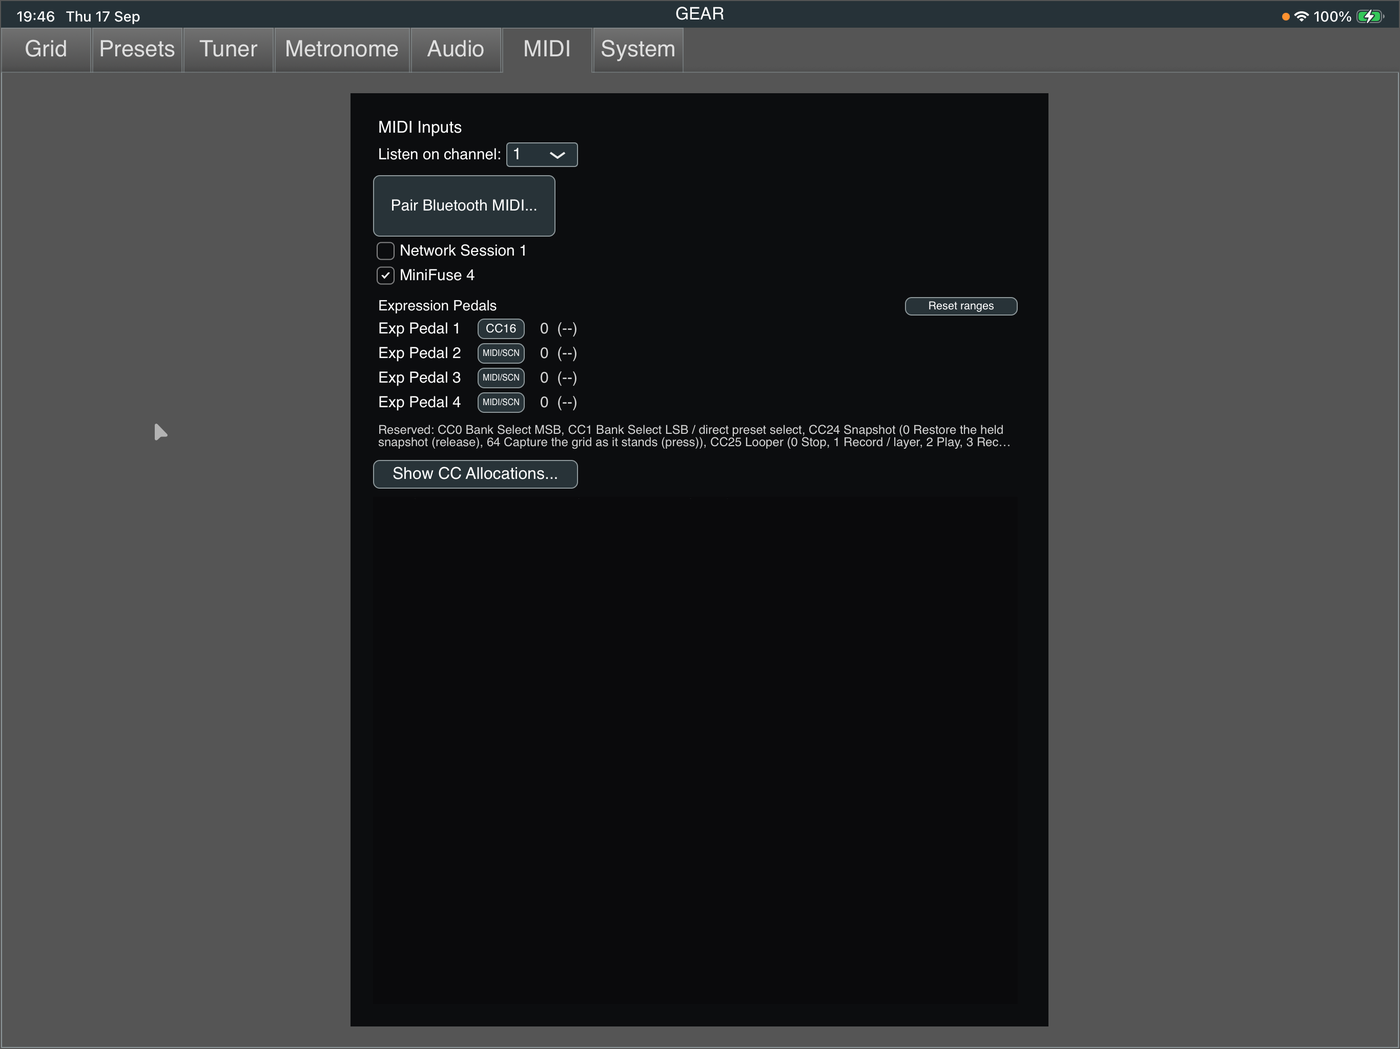Open the Metronome tab

(x=342, y=50)
